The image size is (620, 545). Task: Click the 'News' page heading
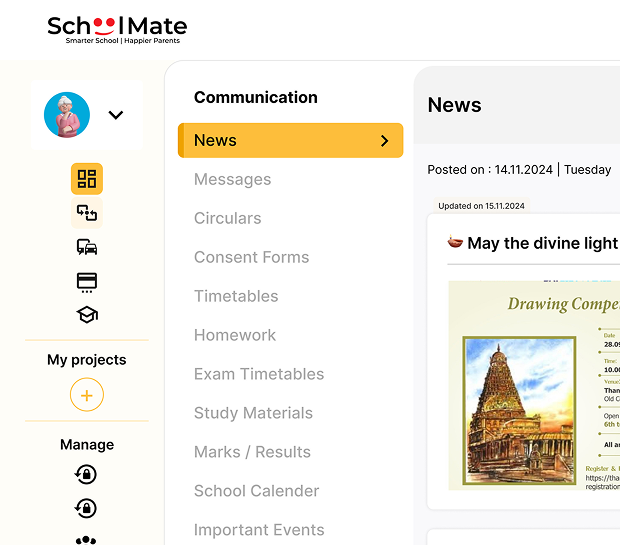[x=455, y=105]
